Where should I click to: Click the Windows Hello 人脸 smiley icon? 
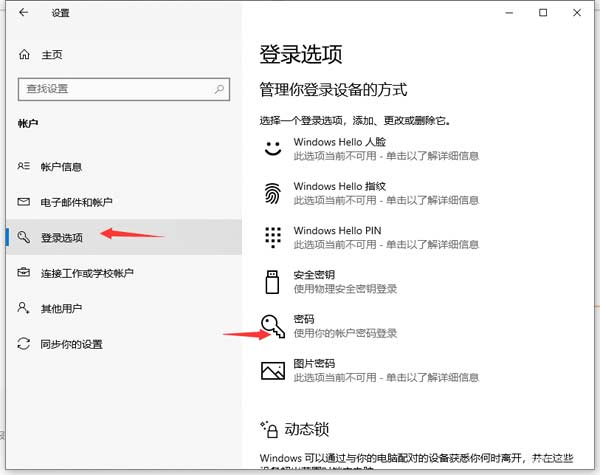pos(273,149)
